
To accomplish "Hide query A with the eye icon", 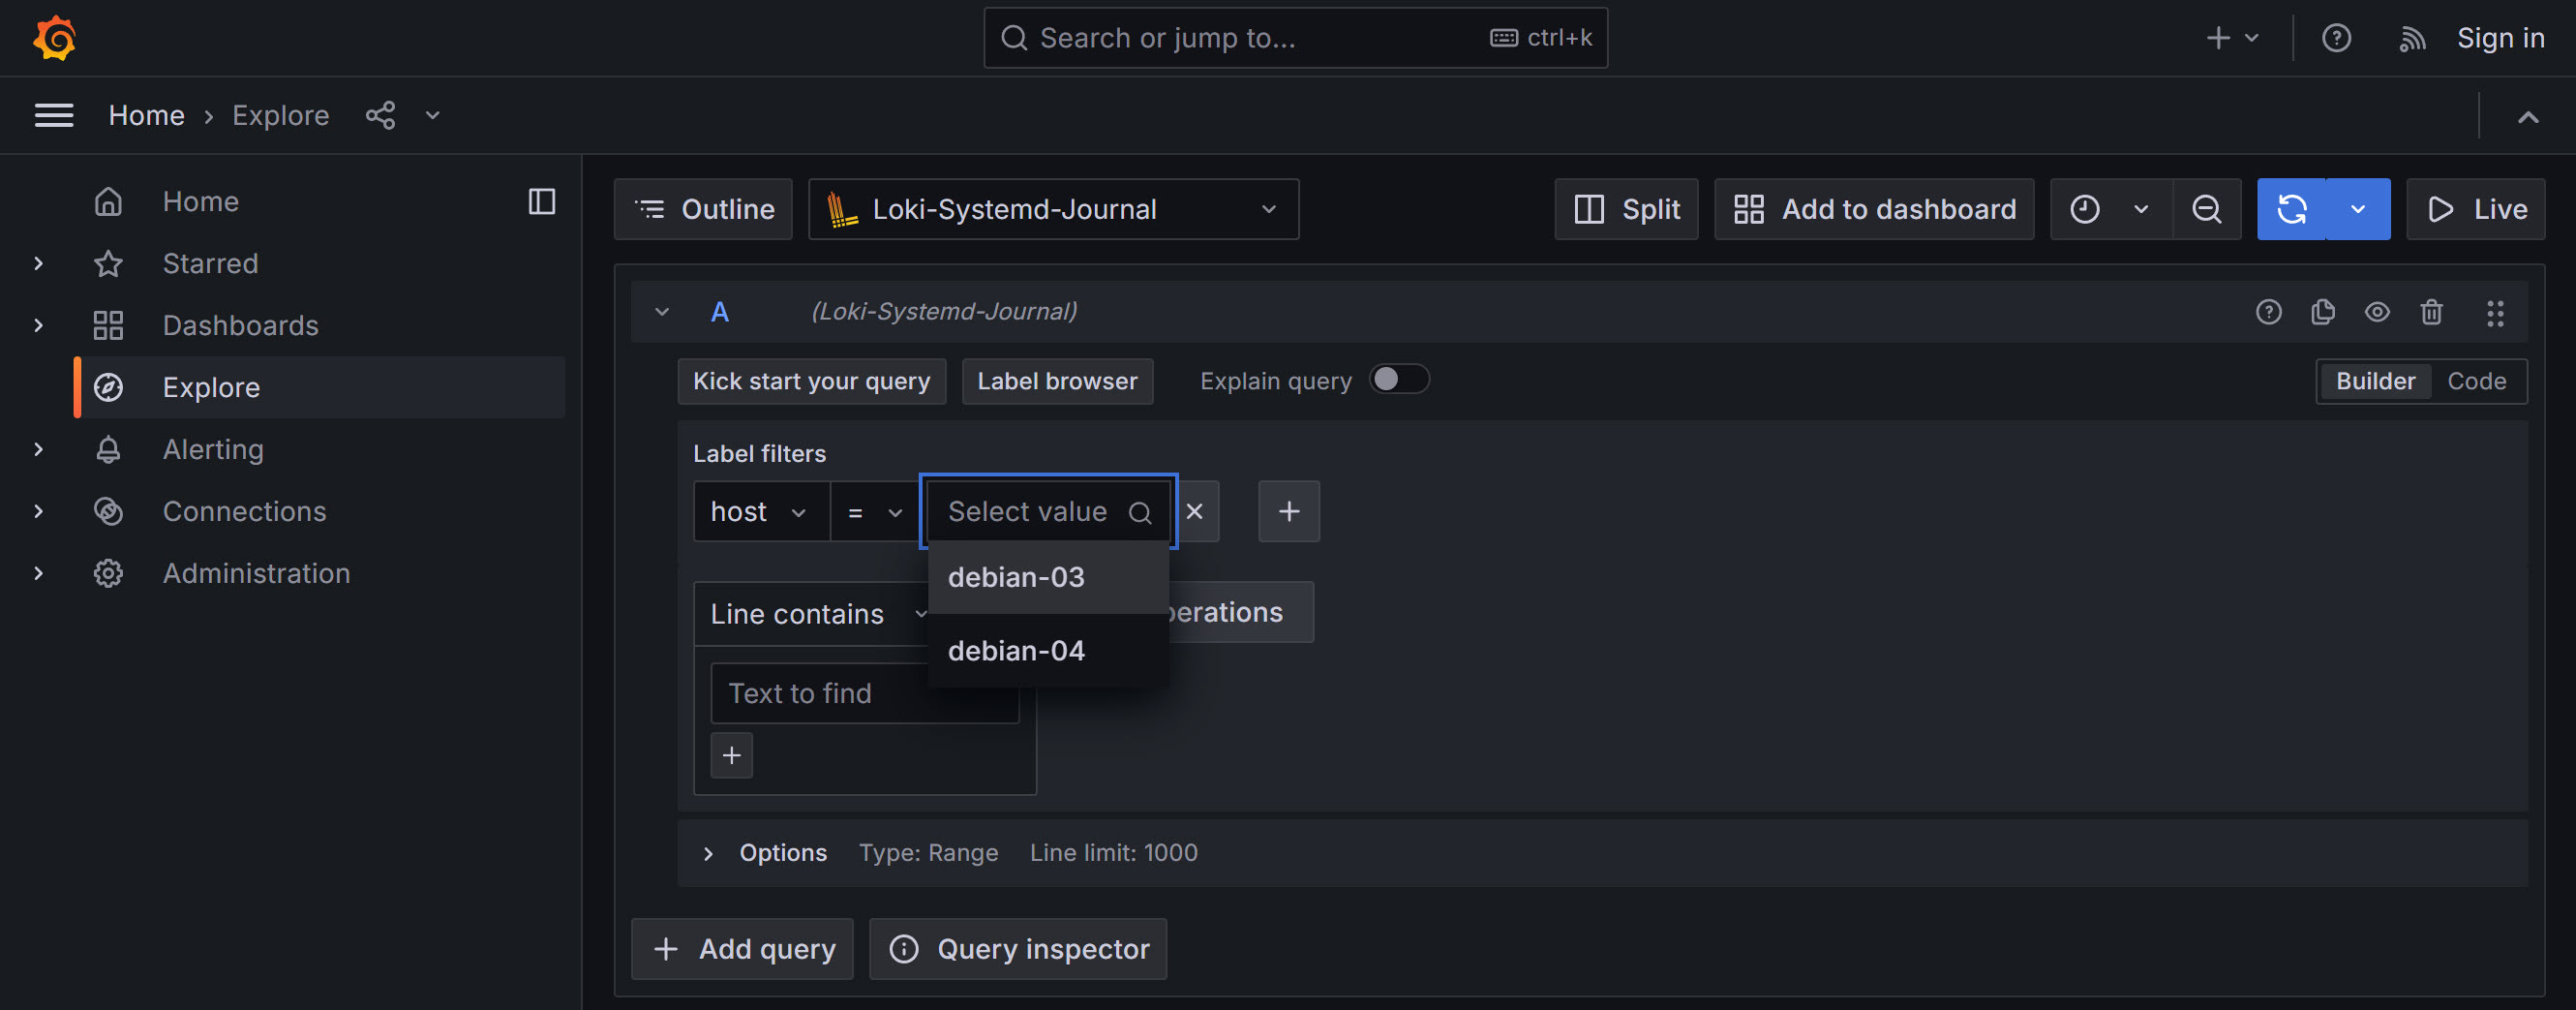I will pos(2377,312).
